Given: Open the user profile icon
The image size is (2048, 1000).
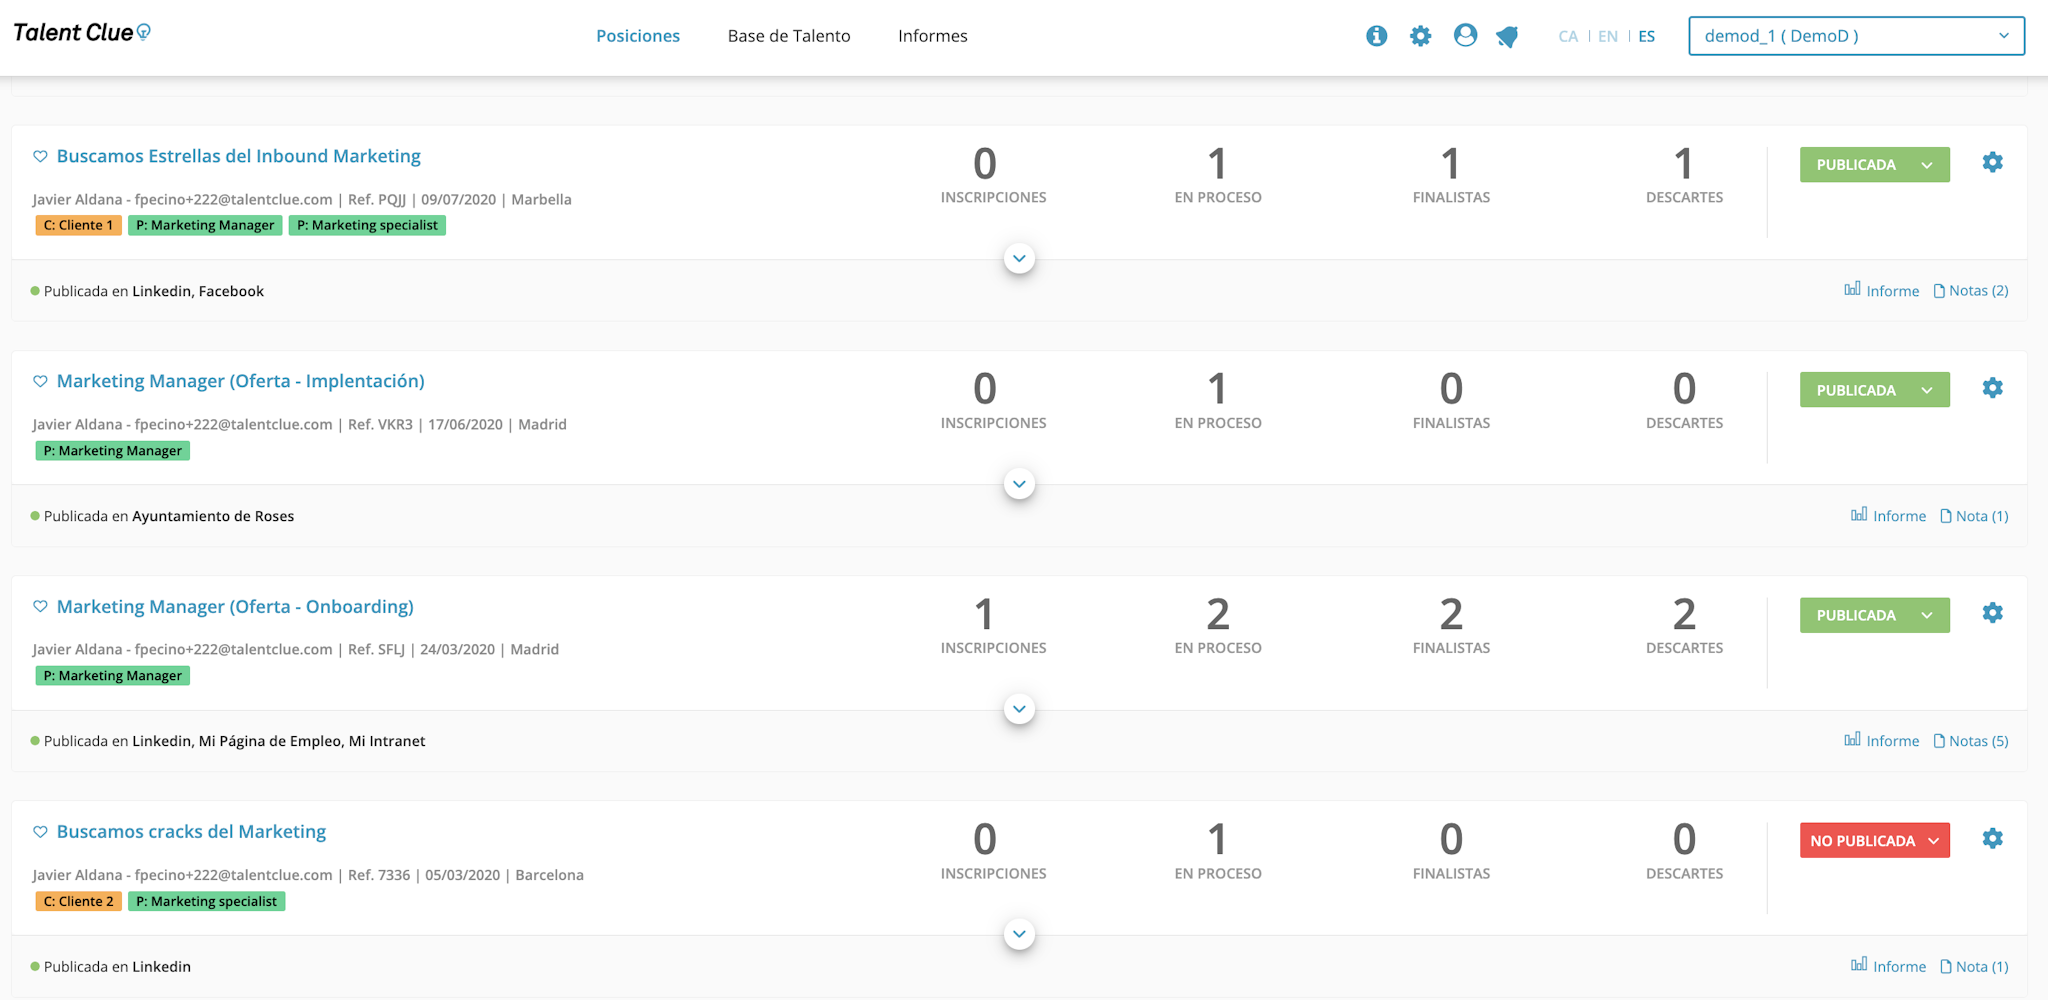Looking at the screenshot, I should [x=1465, y=35].
